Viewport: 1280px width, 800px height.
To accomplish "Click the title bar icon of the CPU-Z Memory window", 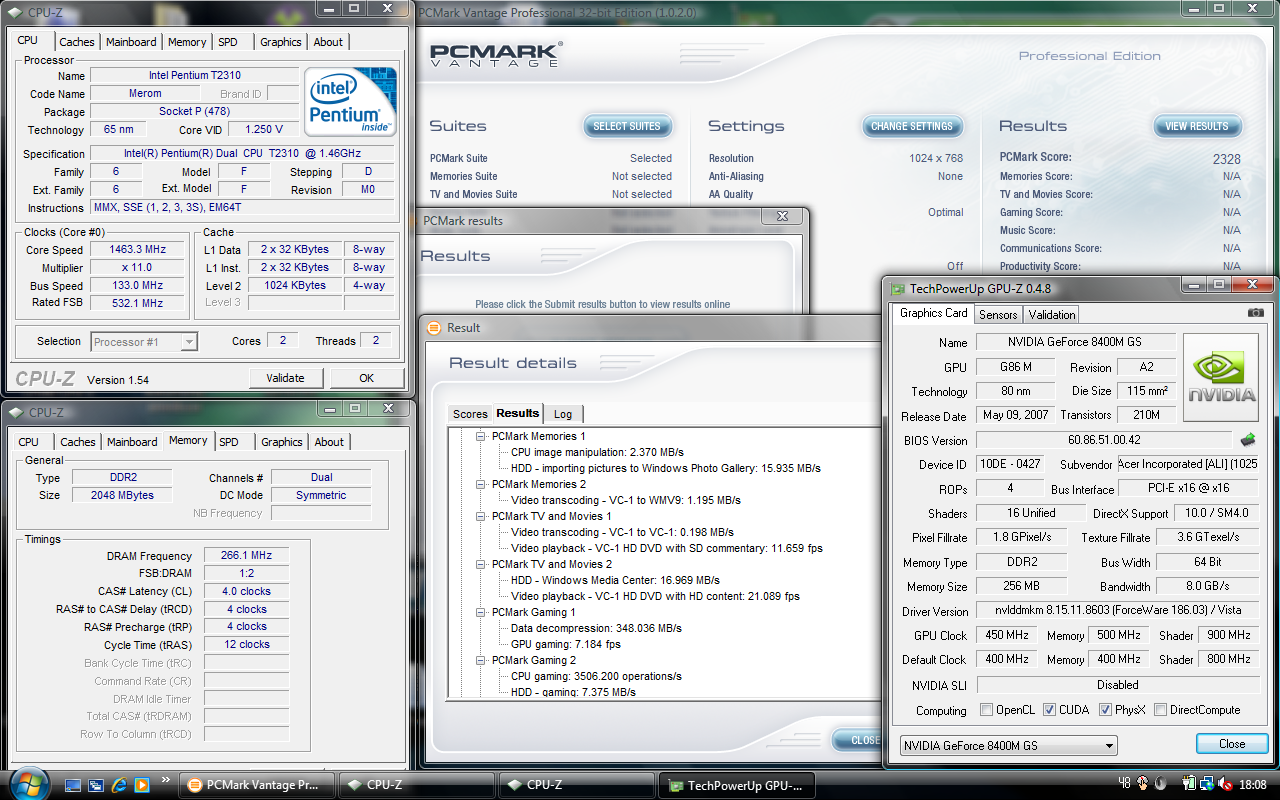I will [16, 412].
